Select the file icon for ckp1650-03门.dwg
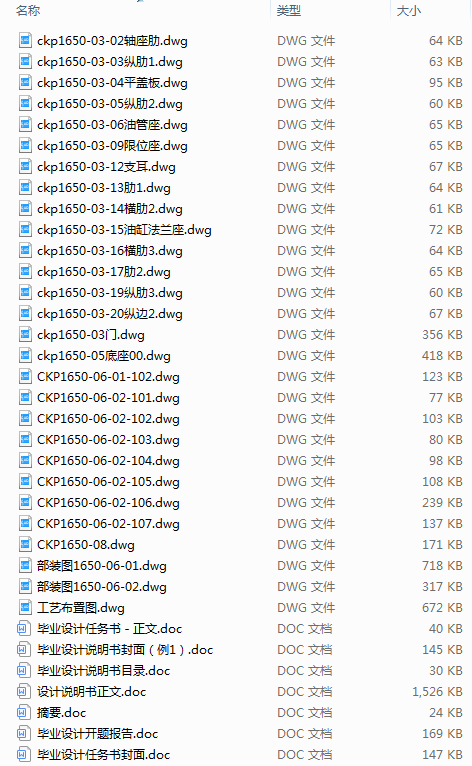The width and height of the screenshot is (472, 766). pos(25,335)
